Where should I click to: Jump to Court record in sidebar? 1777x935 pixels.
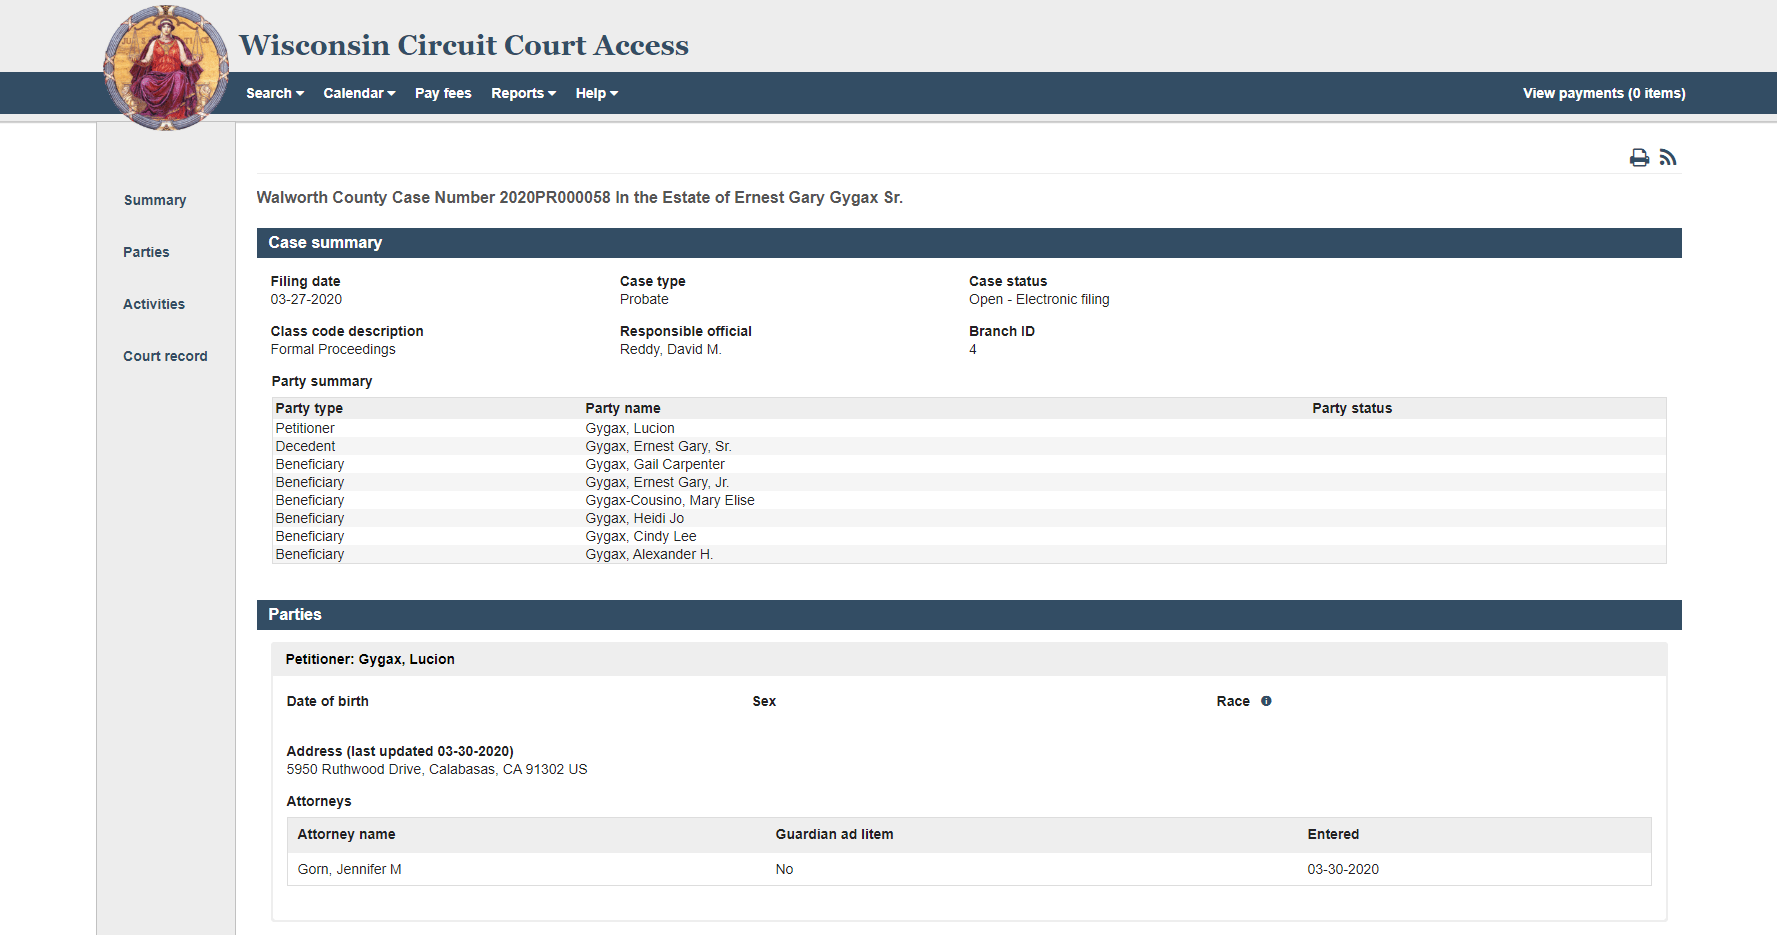165,356
